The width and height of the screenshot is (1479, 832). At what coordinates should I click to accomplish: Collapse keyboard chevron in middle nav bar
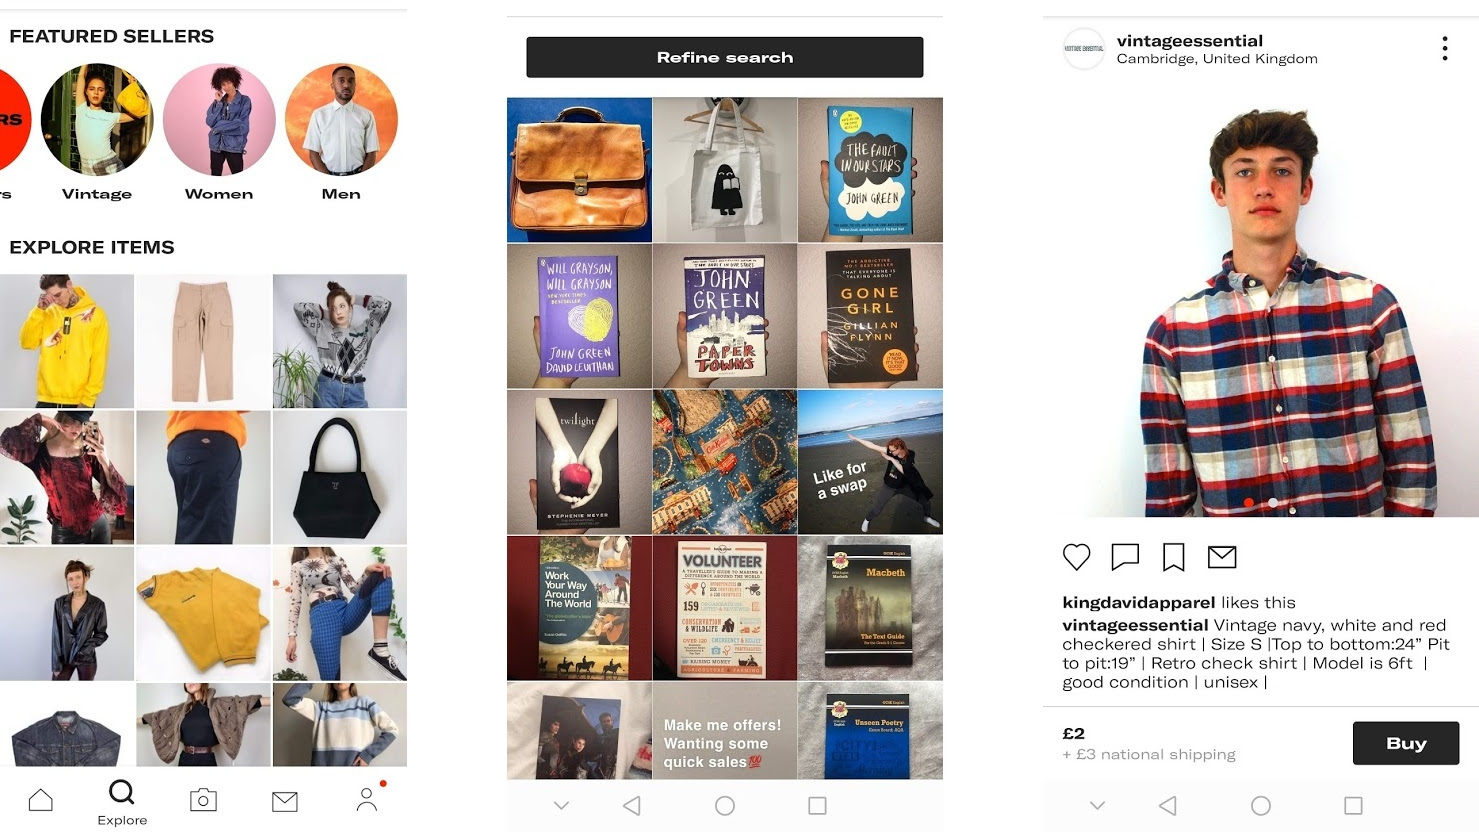tap(561, 805)
